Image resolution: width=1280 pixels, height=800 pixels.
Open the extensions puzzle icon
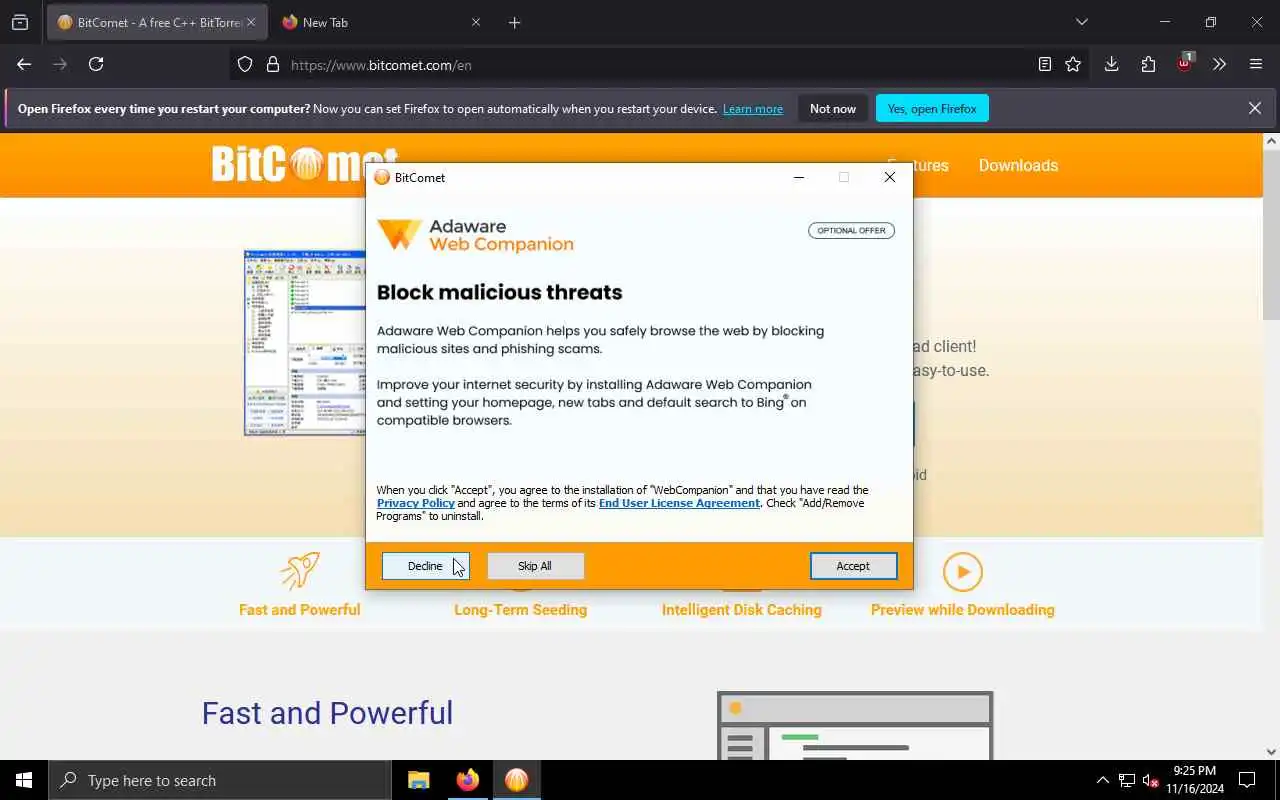(x=1148, y=64)
